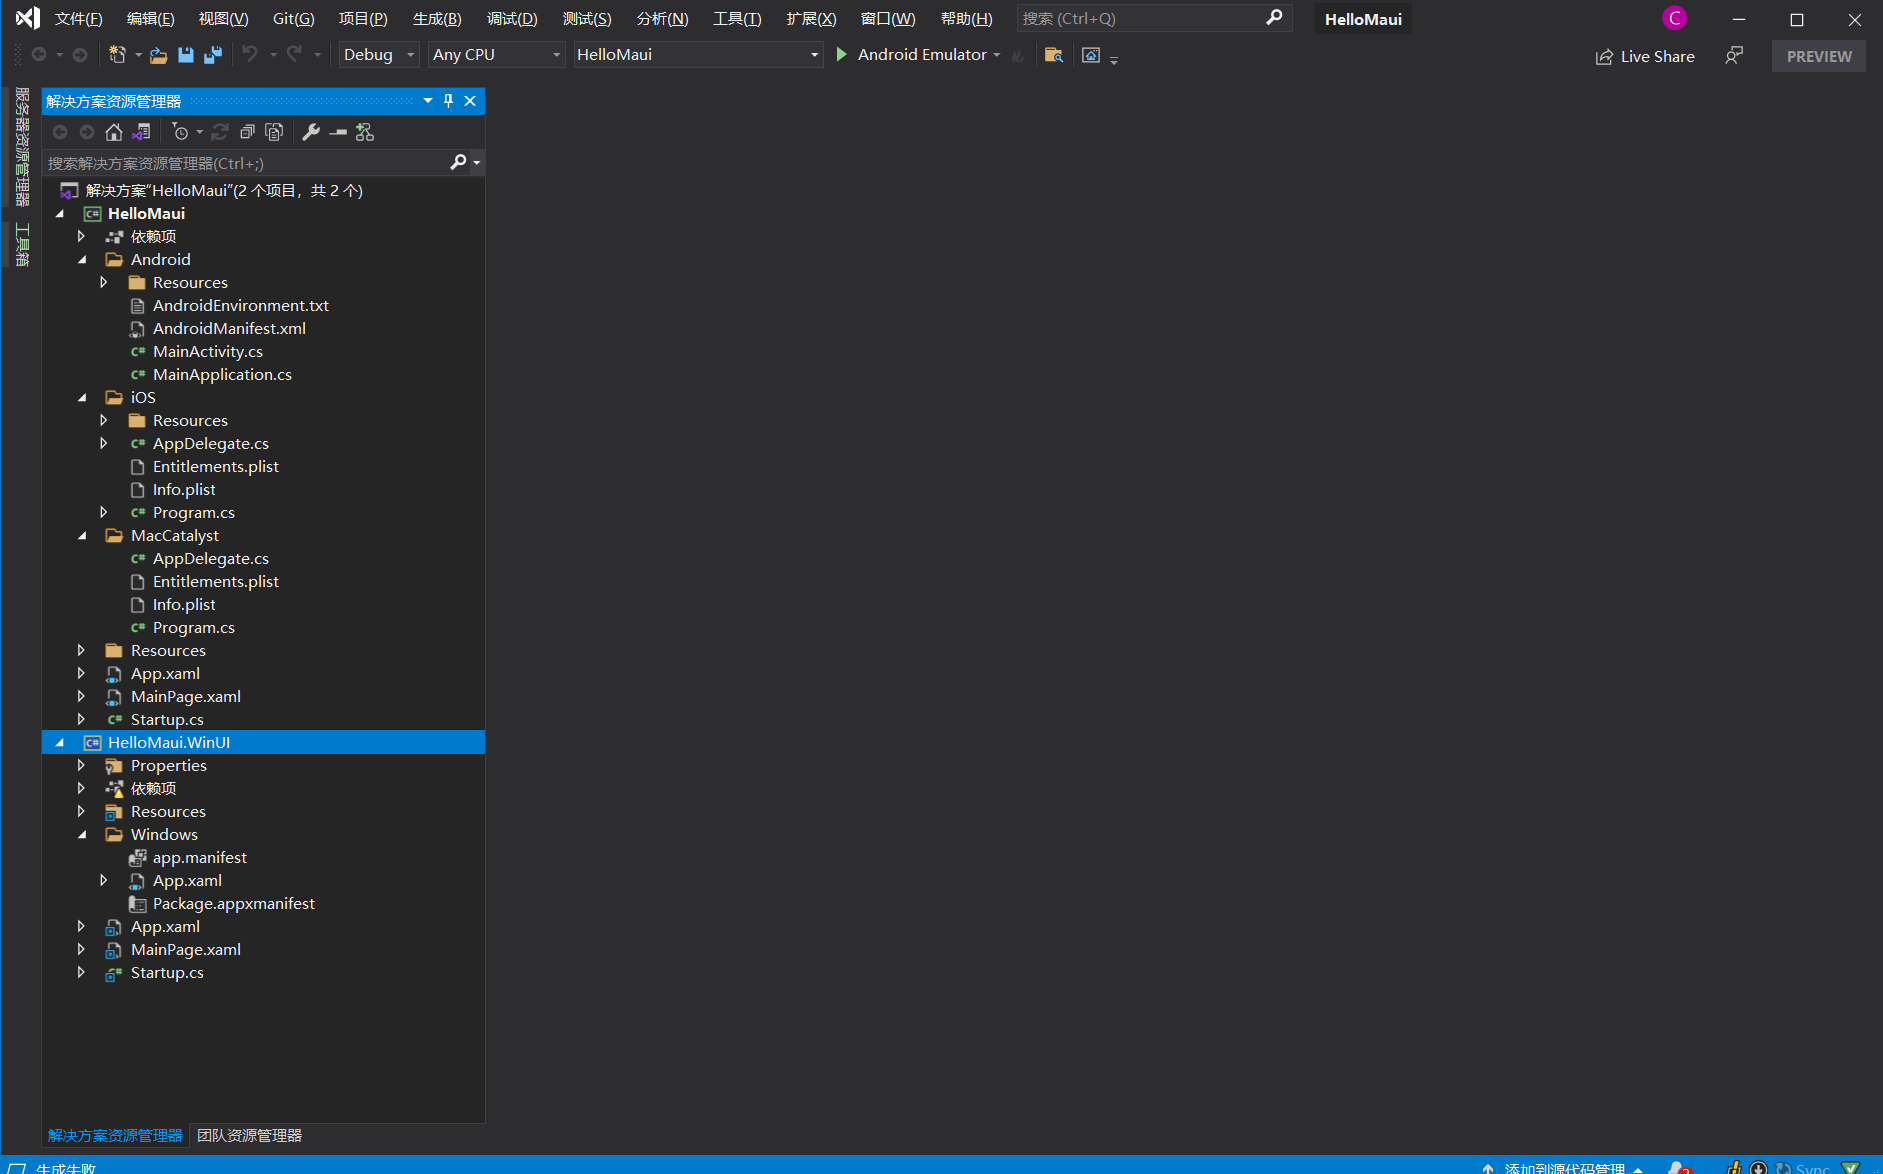Click the Visual Studio logo icon
Screen dimensions: 1883x1174
(28, 18)
